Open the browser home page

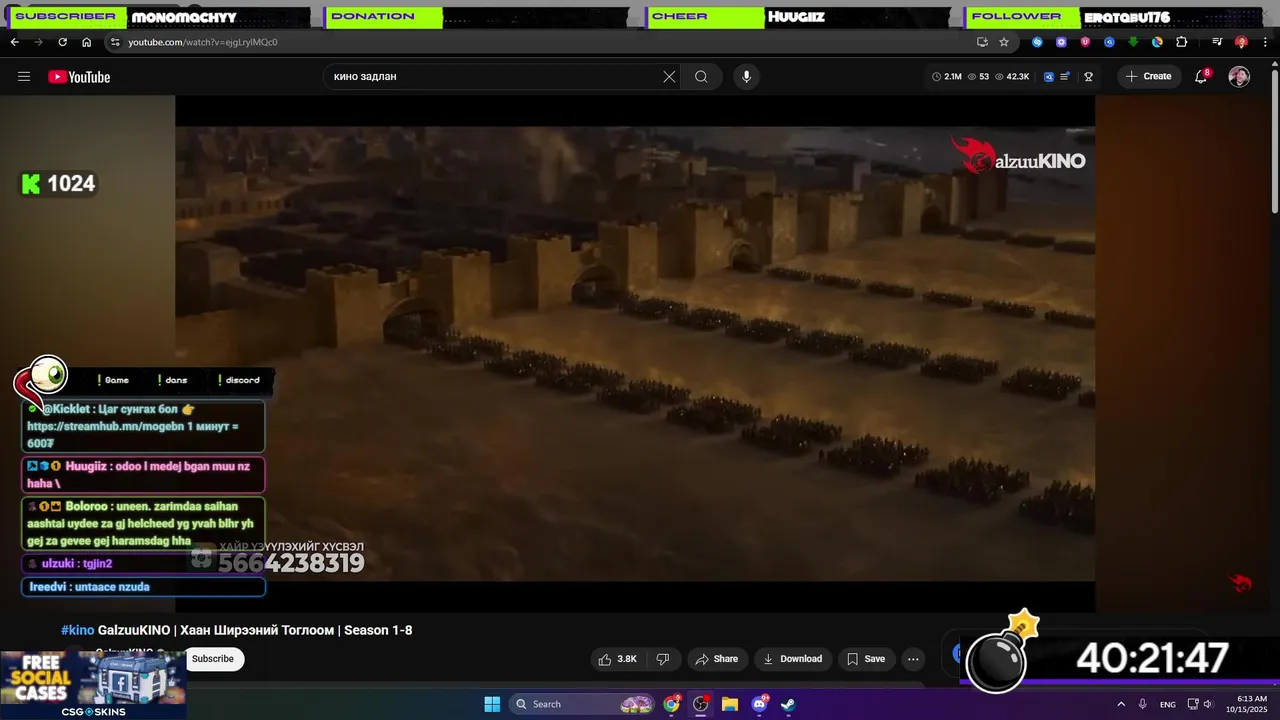point(86,42)
